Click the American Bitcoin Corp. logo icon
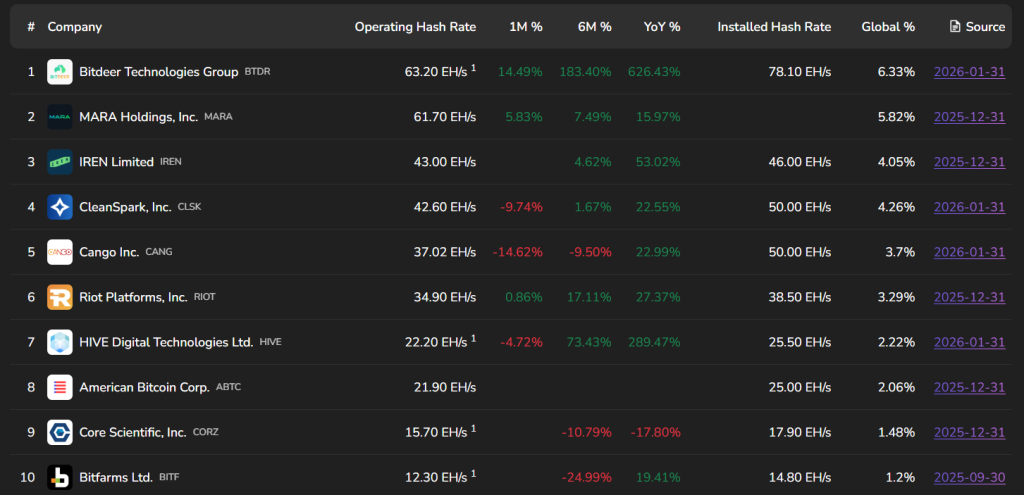 coord(60,387)
